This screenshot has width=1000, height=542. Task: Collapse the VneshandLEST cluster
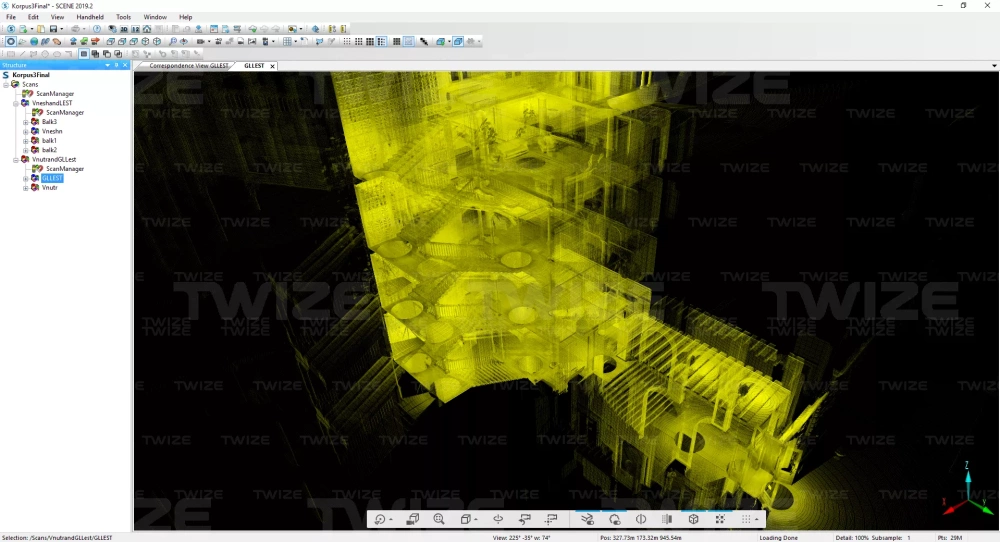[x=15, y=103]
